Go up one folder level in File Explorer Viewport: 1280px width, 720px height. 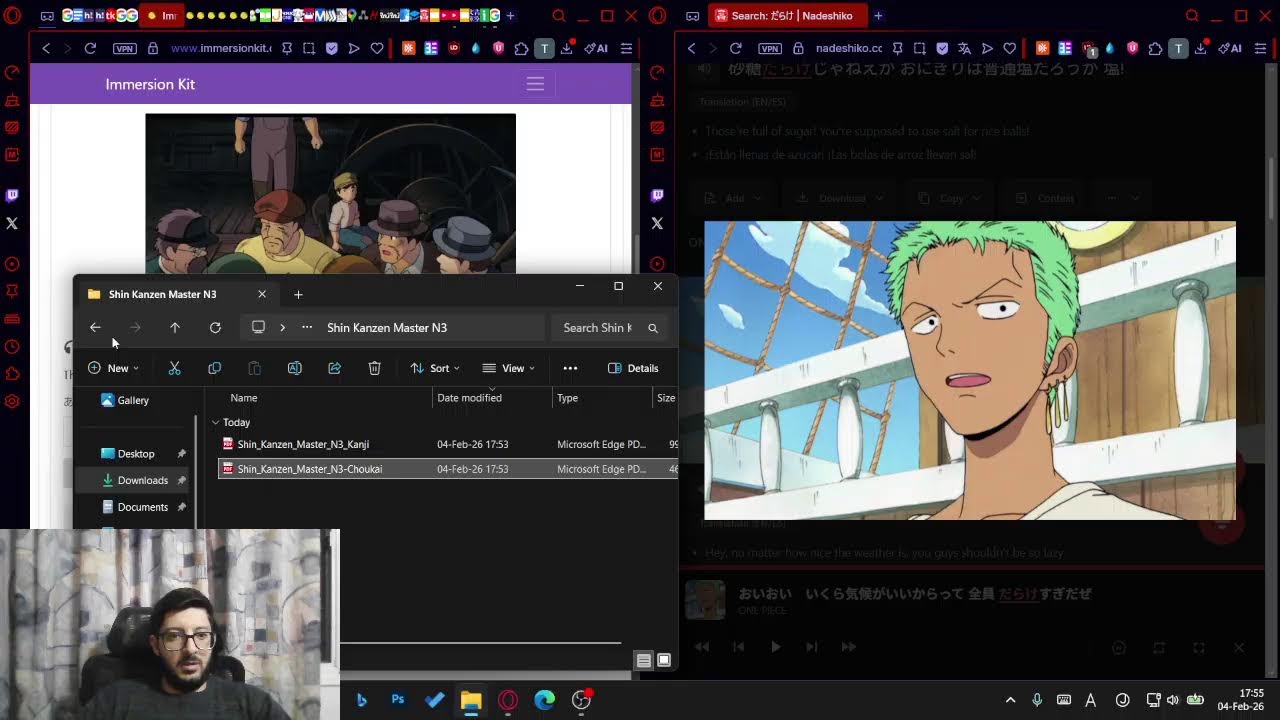(175, 327)
